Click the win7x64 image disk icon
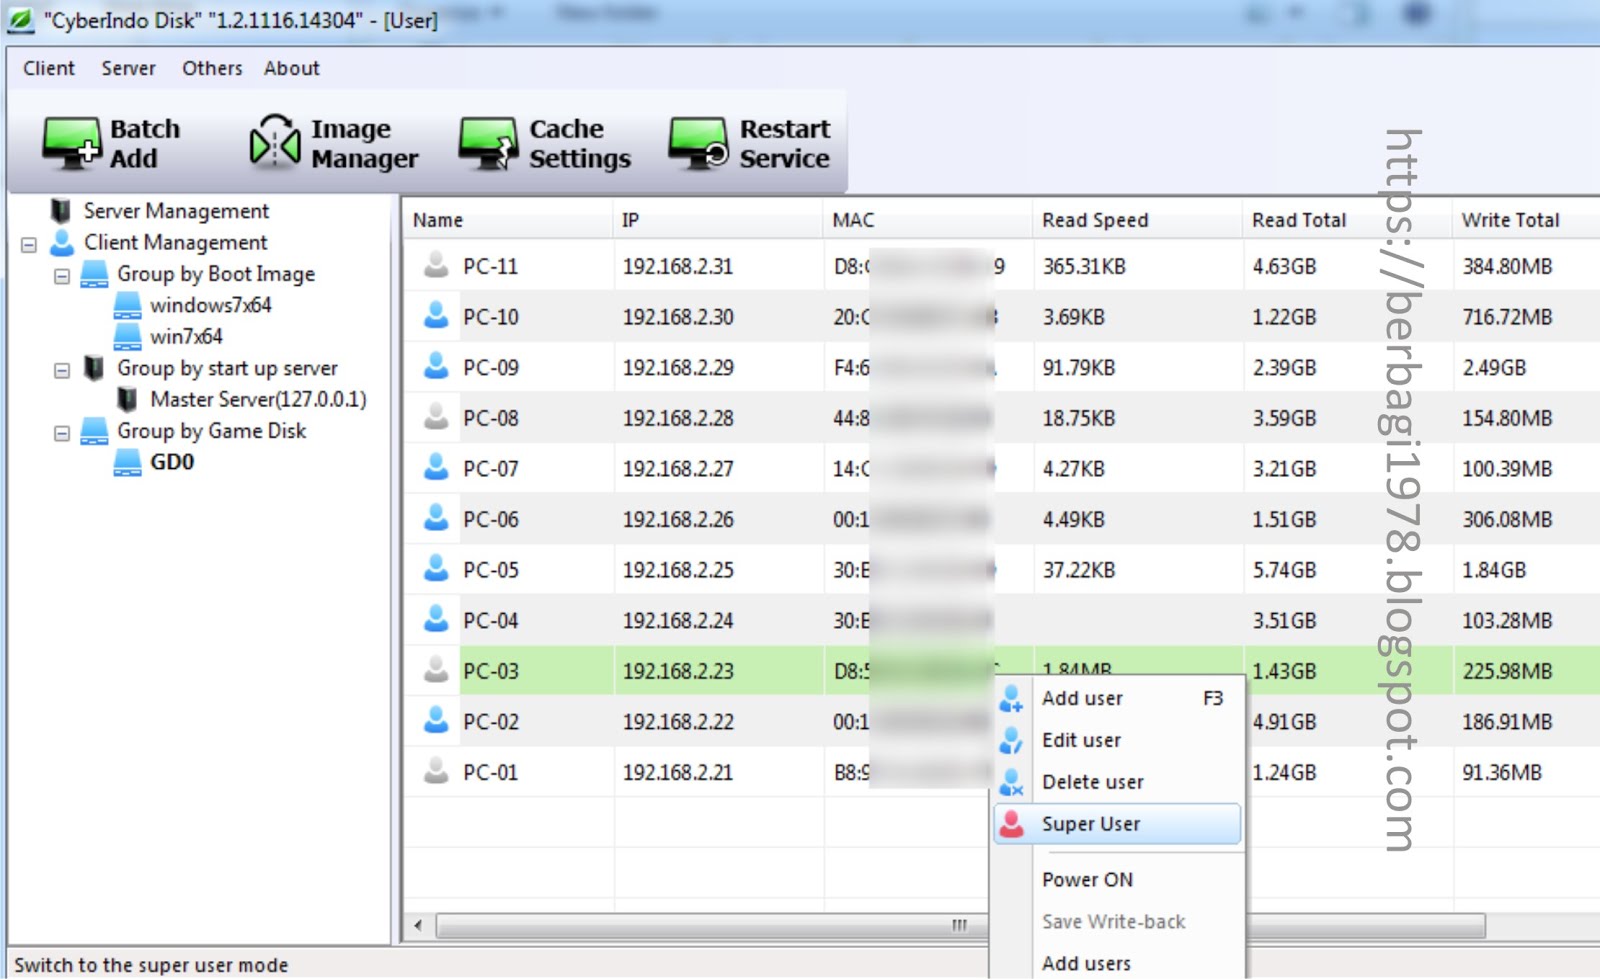This screenshot has height=979, width=1600. (128, 336)
